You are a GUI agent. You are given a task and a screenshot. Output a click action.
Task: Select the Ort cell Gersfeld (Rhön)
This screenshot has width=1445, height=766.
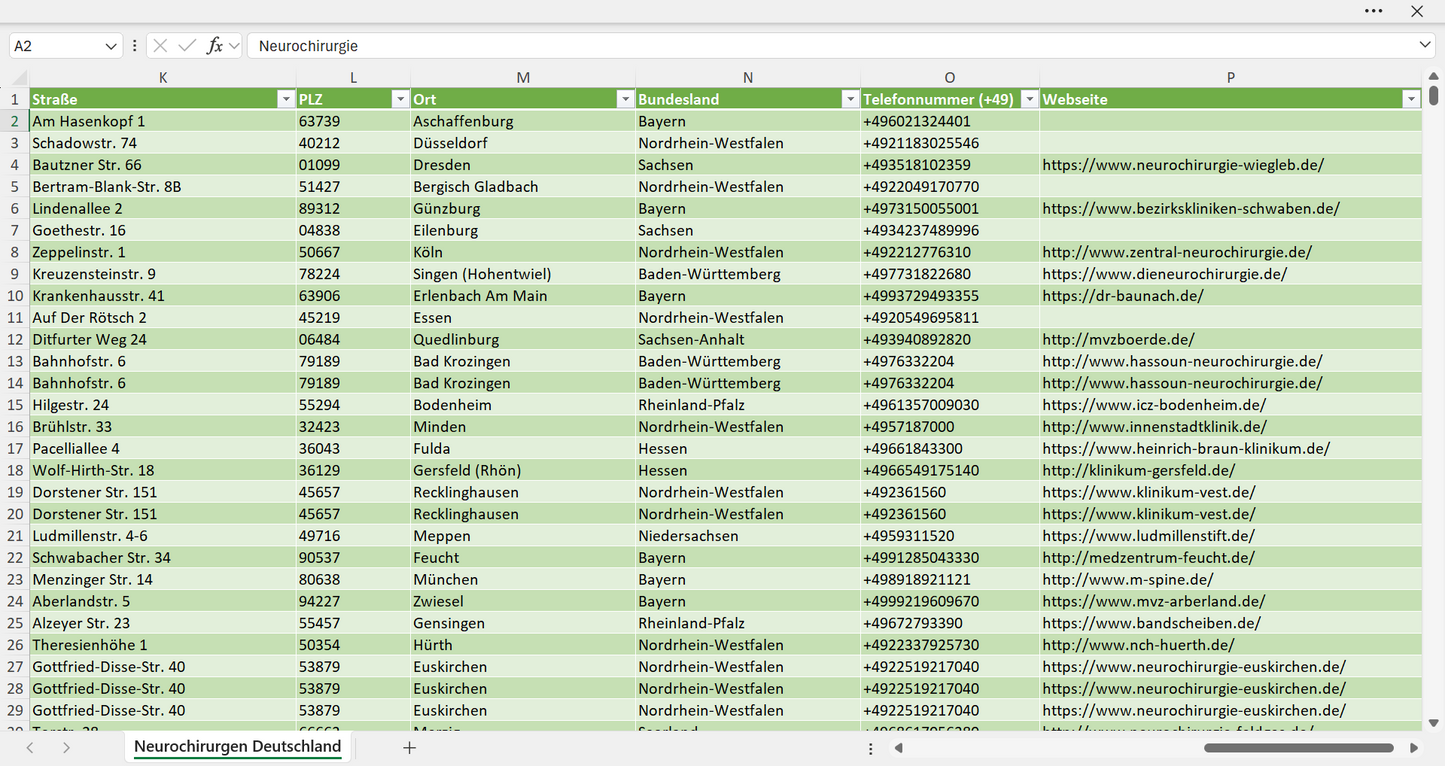[x=523, y=471]
